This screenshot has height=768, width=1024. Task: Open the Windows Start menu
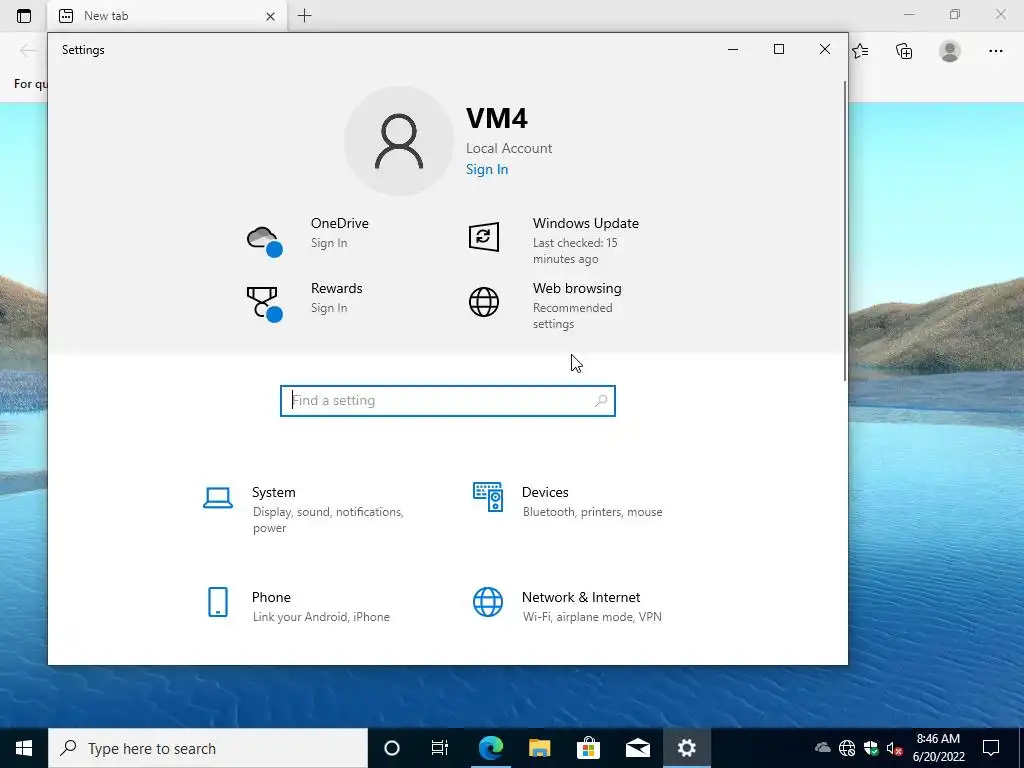(24, 748)
